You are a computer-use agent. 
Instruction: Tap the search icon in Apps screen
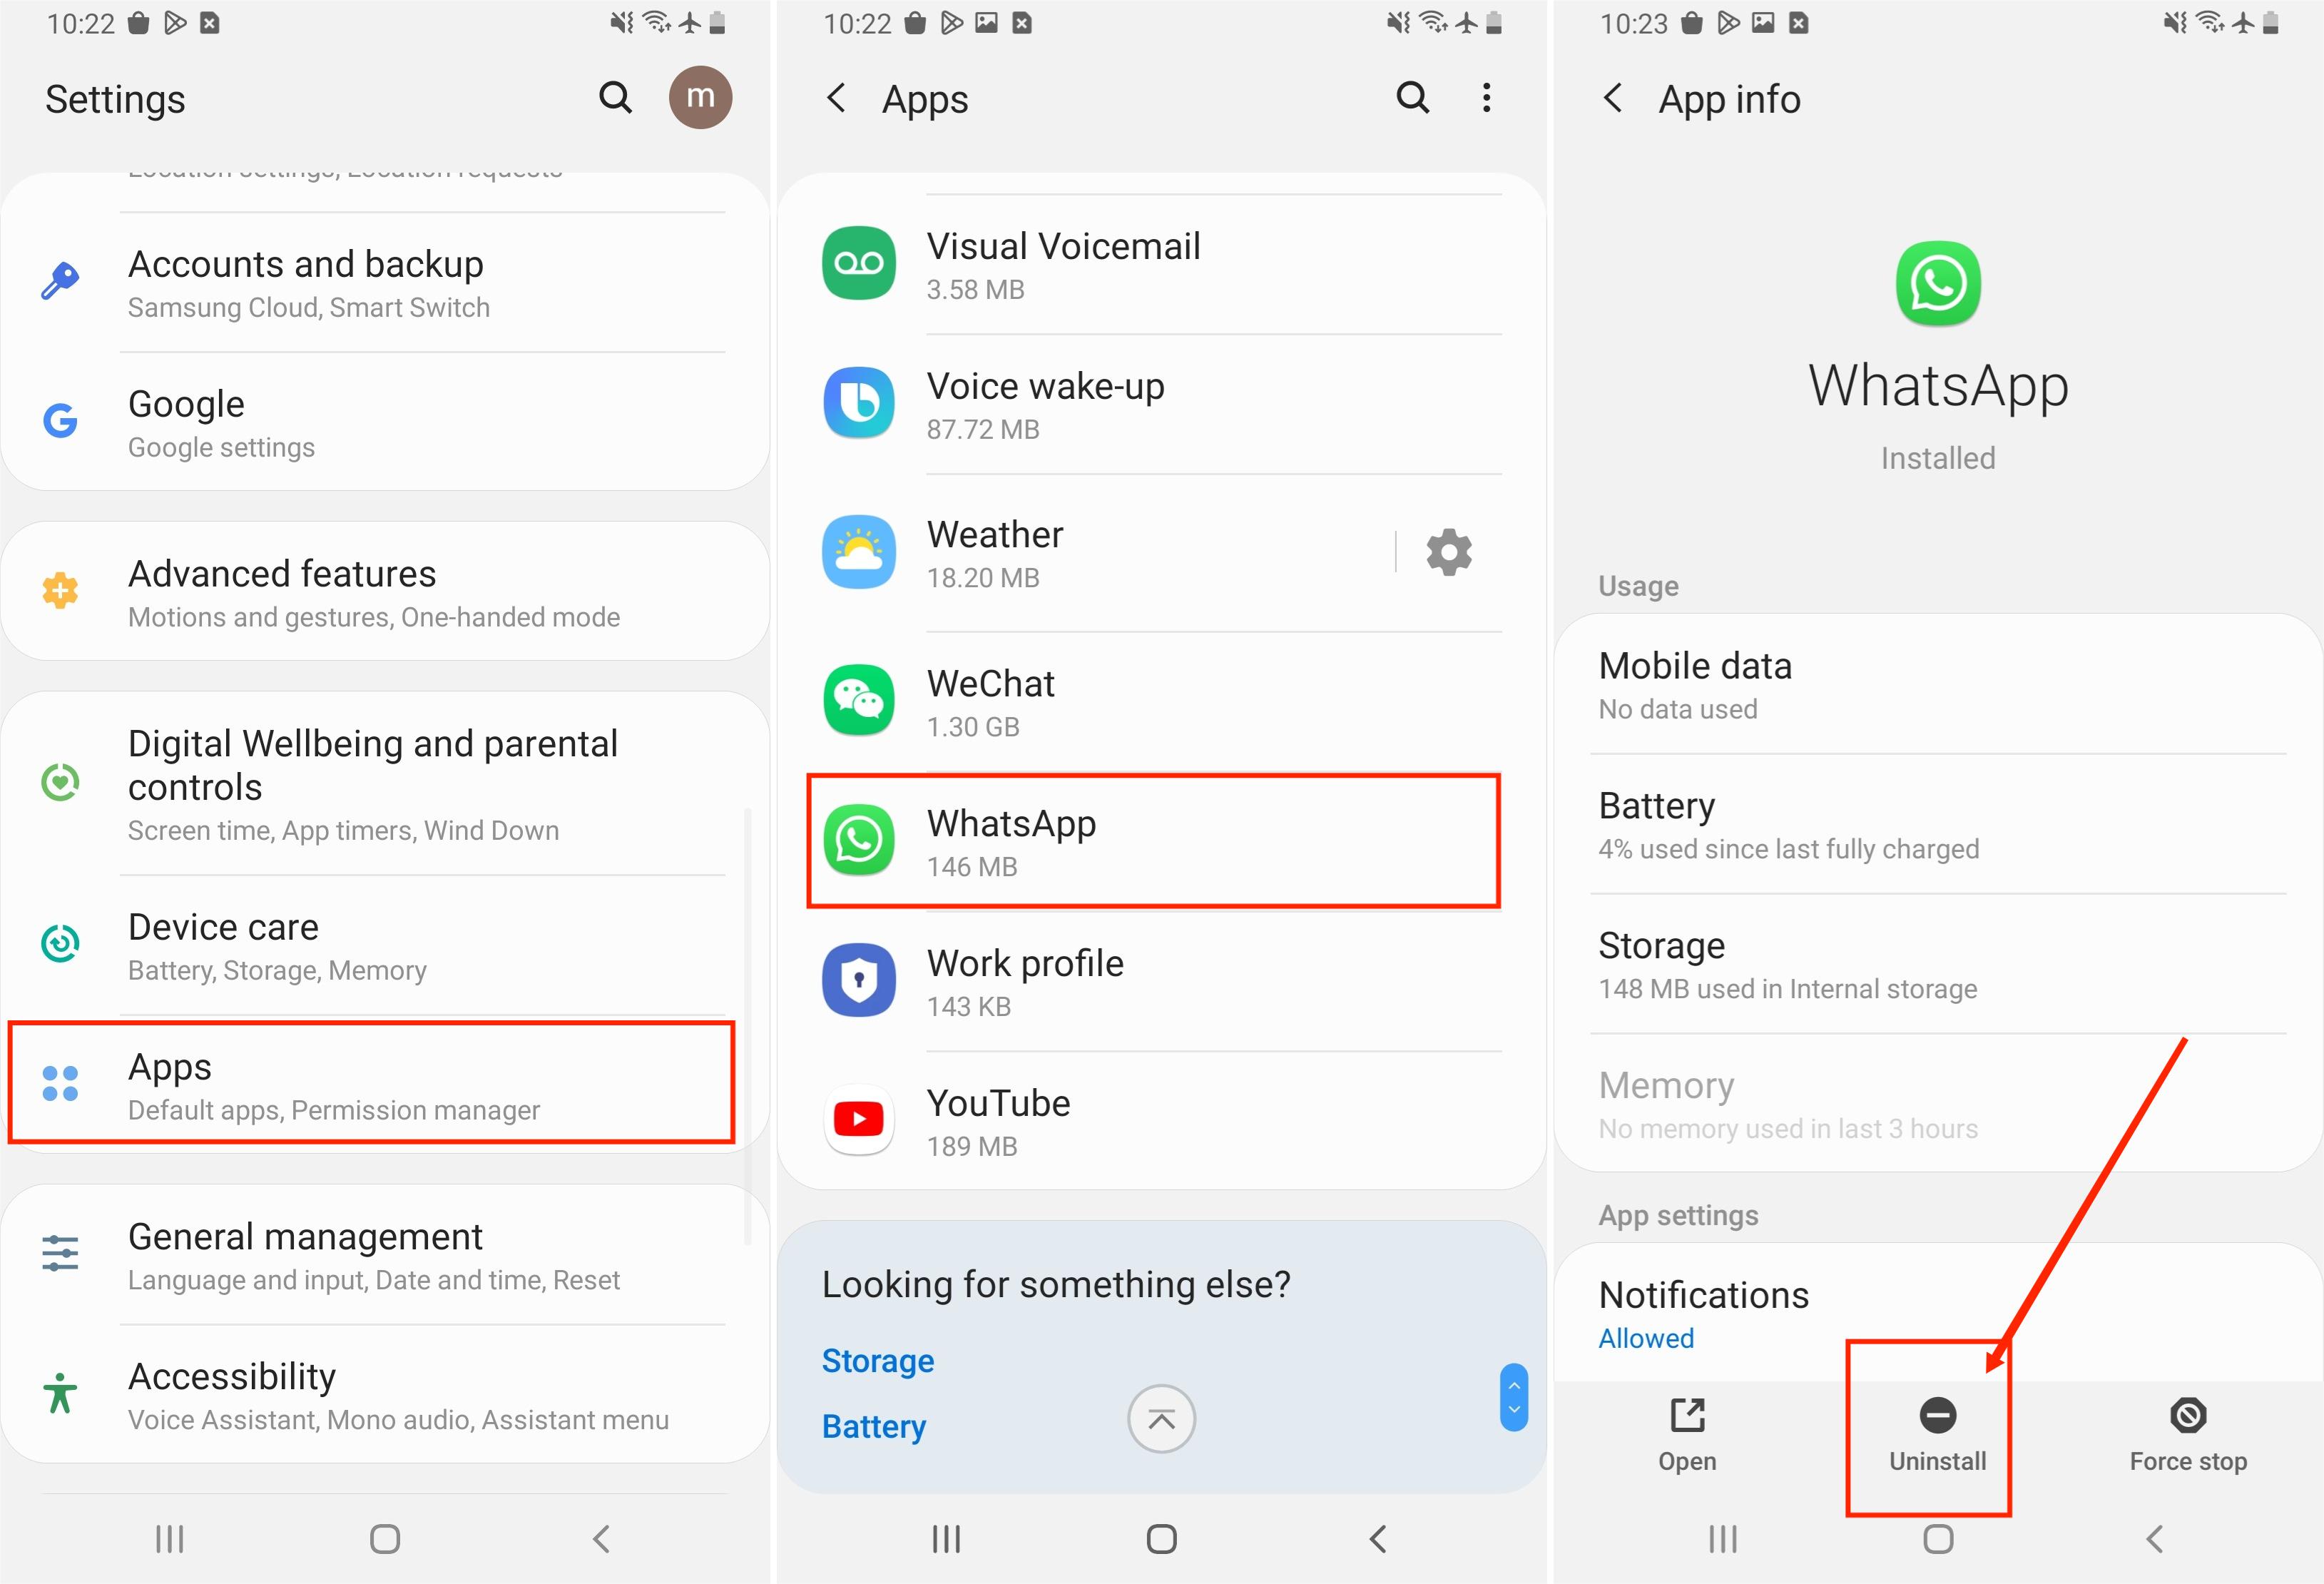pyautogui.click(x=1412, y=98)
